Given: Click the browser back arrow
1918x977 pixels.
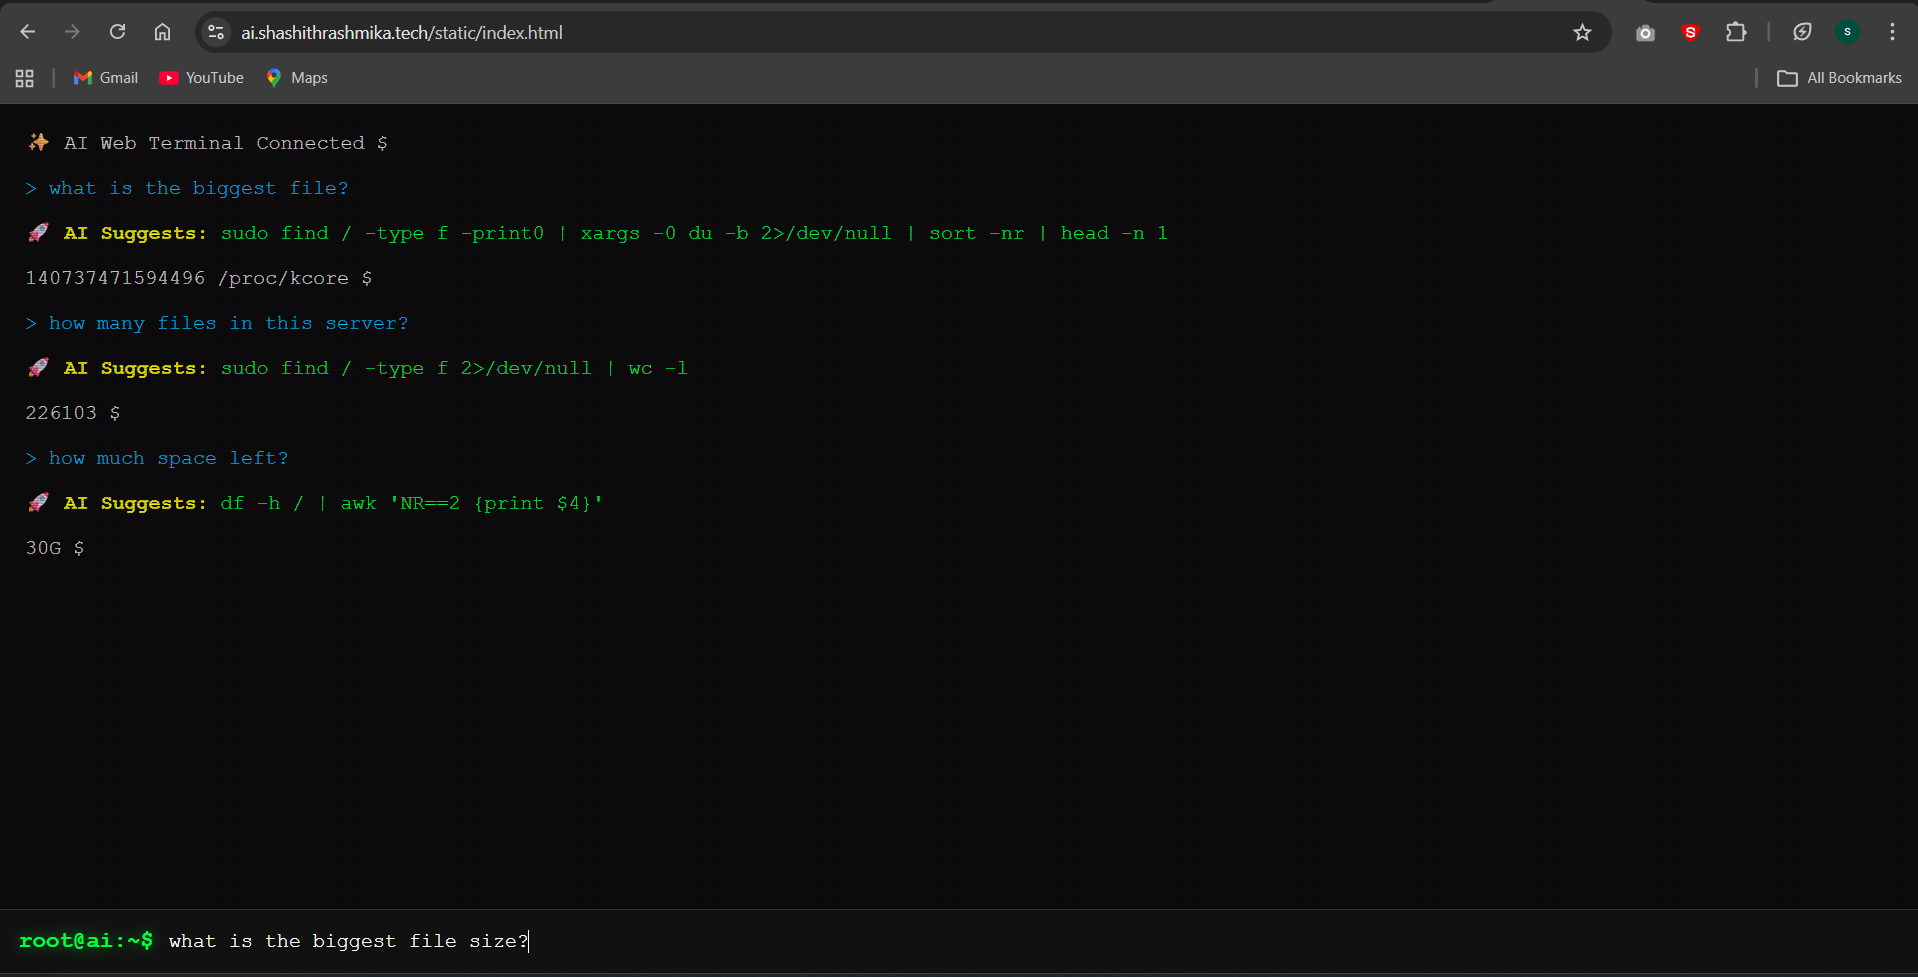Looking at the screenshot, I should tap(28, 32).
